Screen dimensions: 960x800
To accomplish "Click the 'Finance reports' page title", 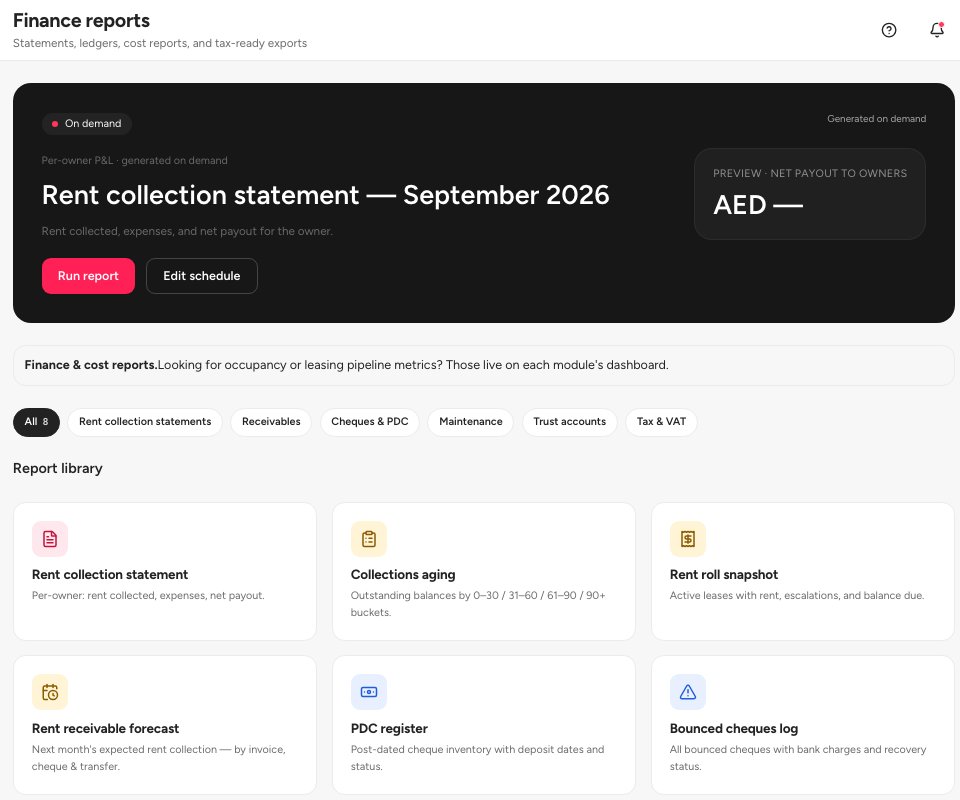I will [81, 20].
